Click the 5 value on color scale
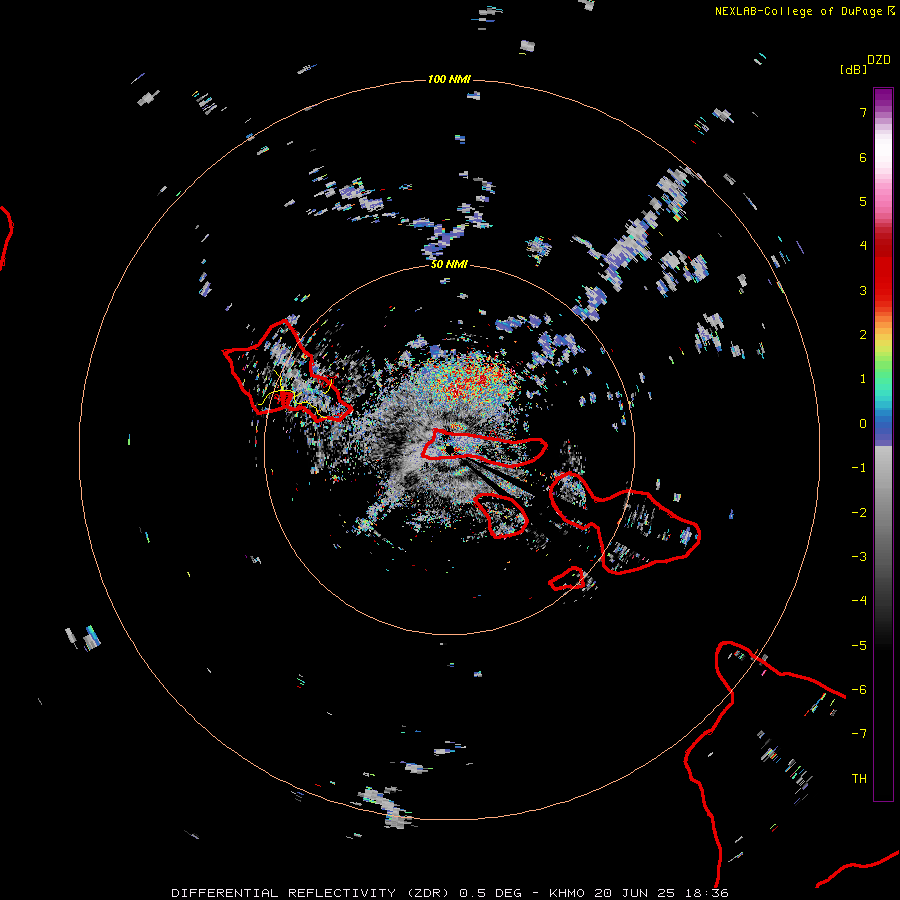This screenshot has height=900, width=900. tap(863, 202)
